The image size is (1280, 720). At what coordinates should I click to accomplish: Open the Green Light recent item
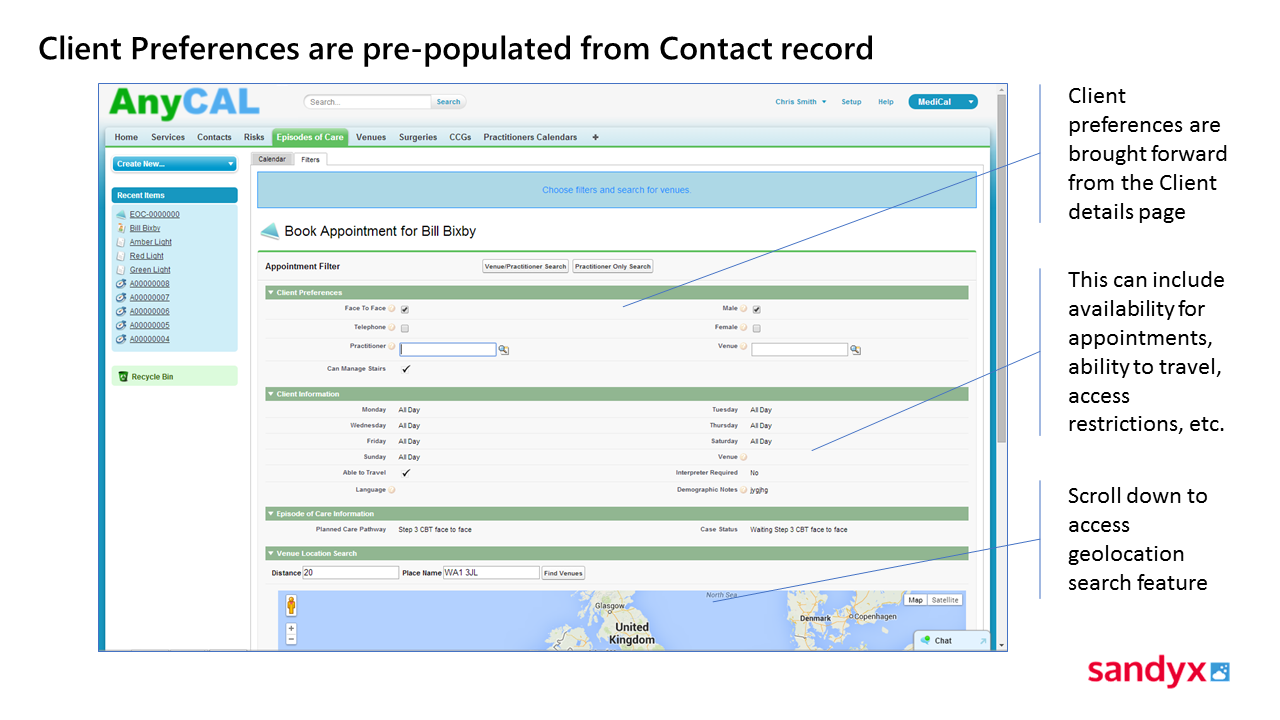pos(150,270)
